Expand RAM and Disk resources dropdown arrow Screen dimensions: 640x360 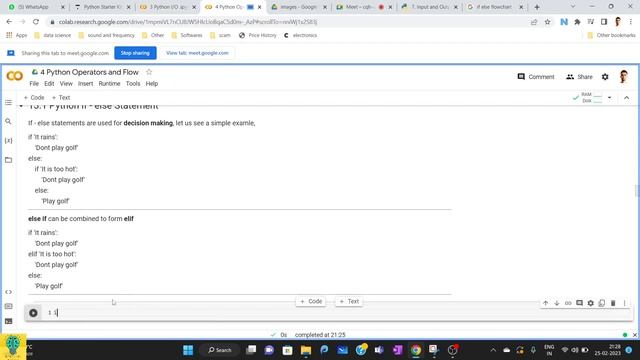click(x=609, y=98)
